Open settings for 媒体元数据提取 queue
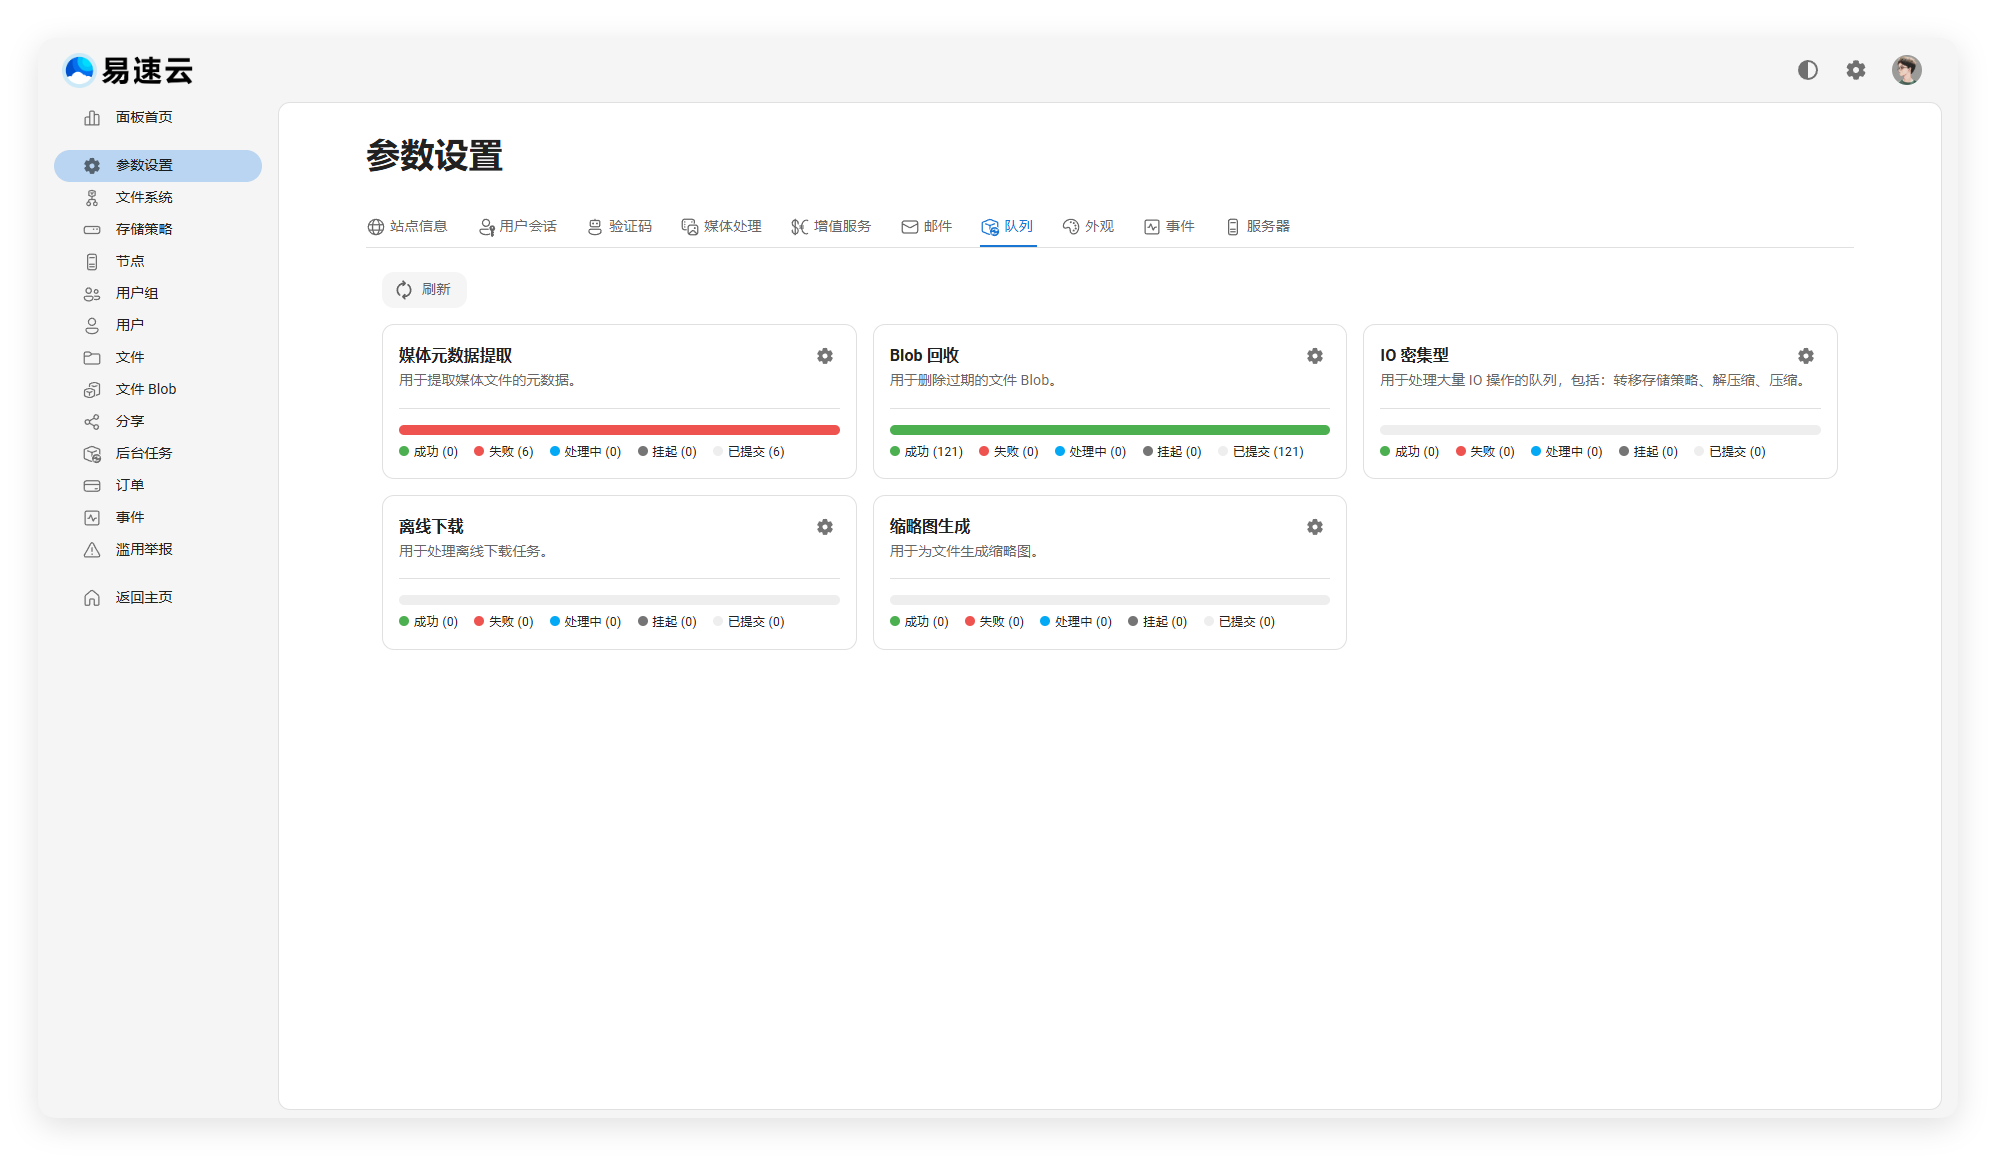Viewport: 1996px width, 1156px height. click(824, 356)
